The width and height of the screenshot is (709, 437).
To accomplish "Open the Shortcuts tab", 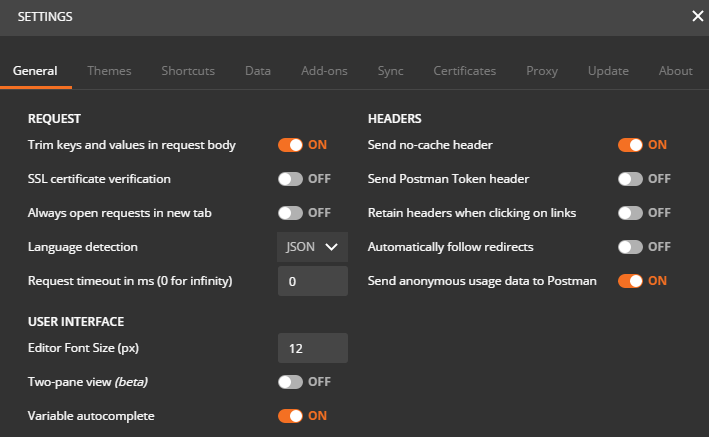I will pyautogui.click(x=188, y=71).
